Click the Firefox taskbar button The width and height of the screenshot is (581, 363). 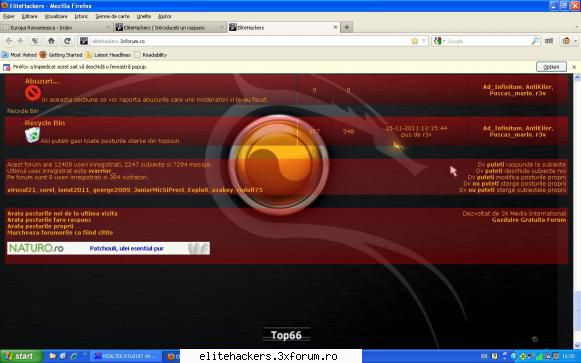point(172,356)
